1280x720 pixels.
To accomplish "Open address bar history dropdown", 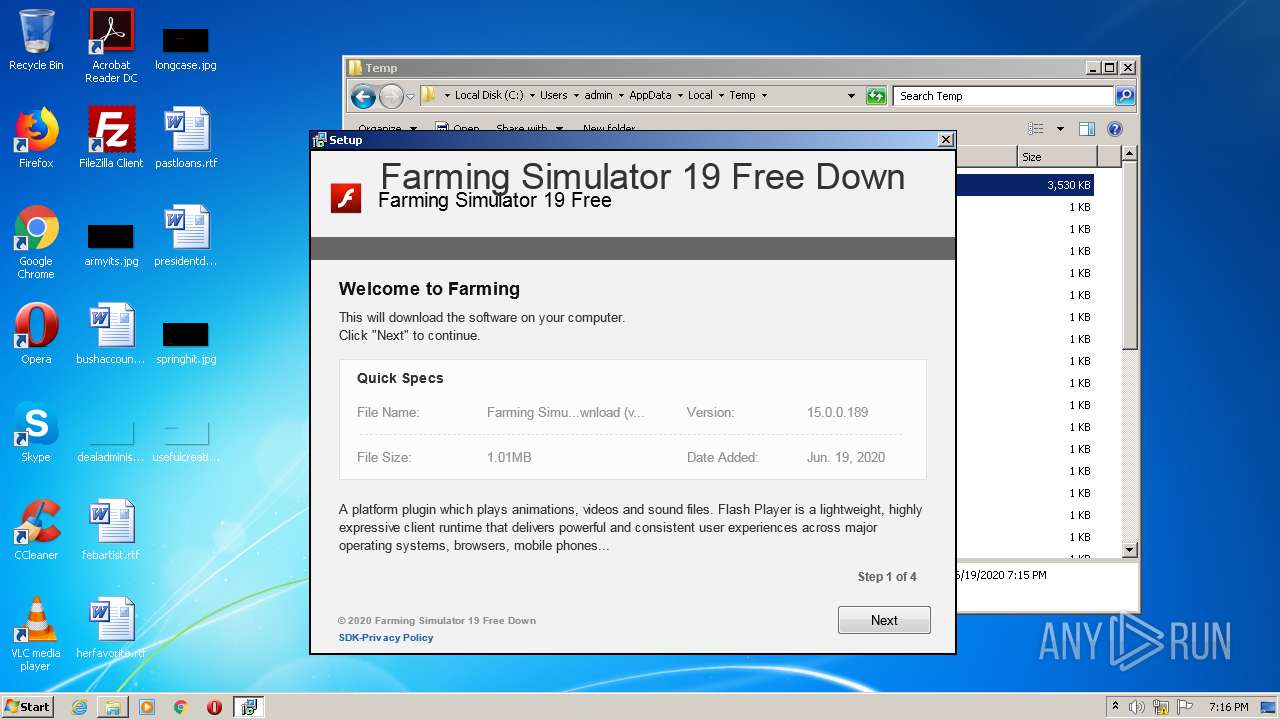I will 851,96.
